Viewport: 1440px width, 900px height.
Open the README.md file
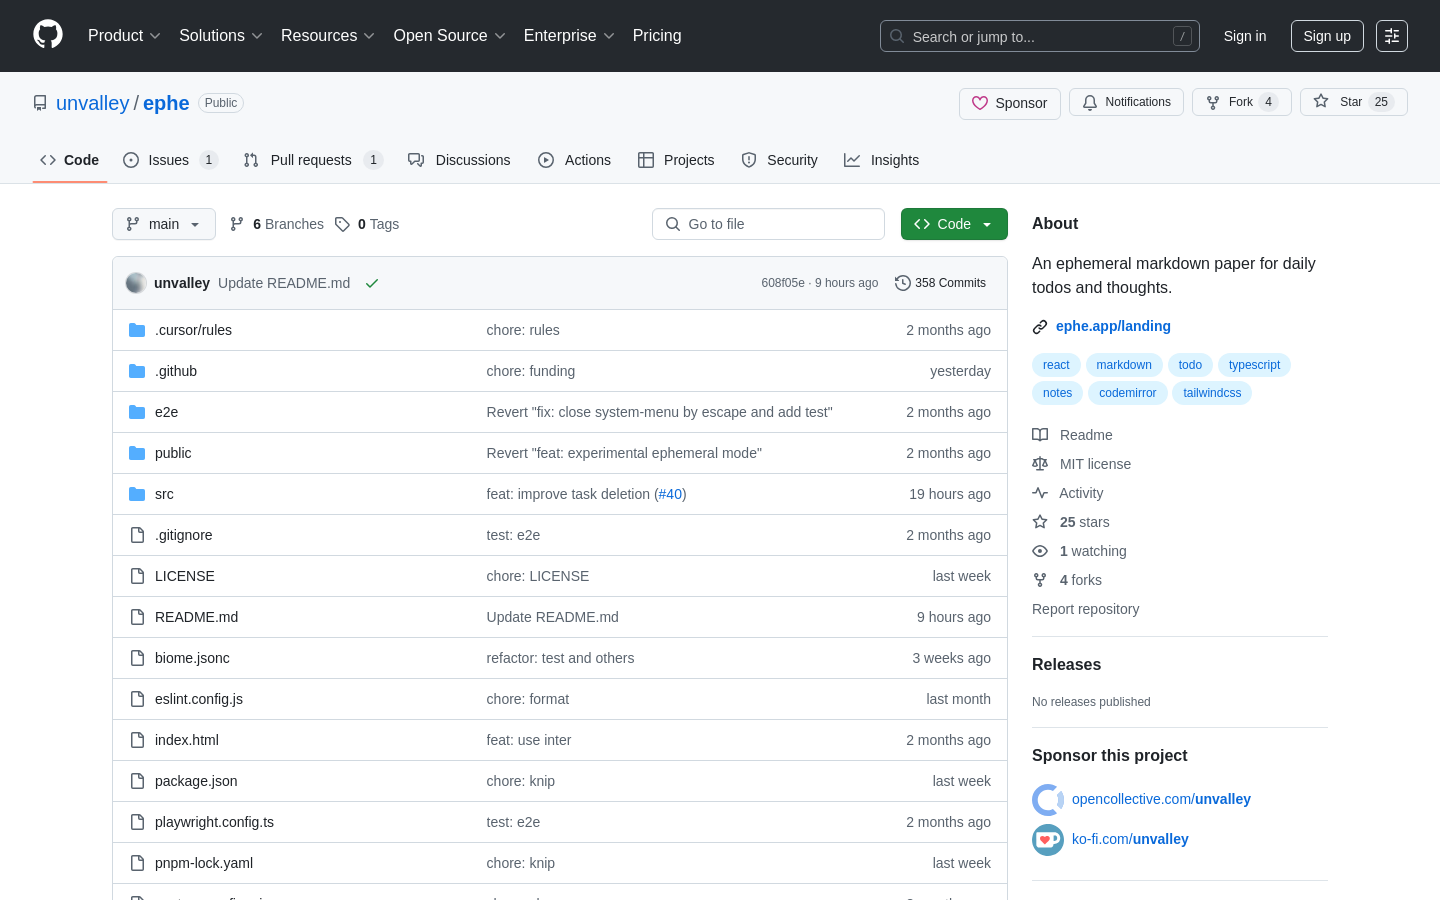[197, 617]
